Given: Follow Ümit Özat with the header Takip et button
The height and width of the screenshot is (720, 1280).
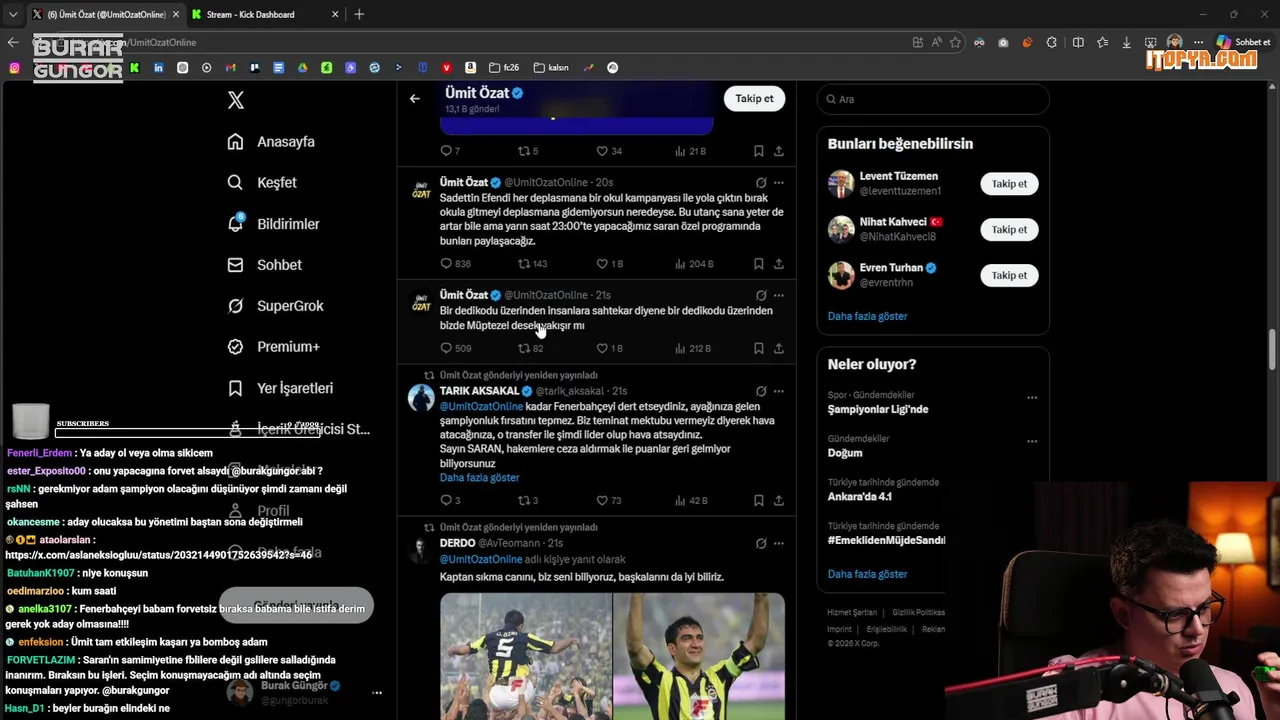Looking at the screenshot, I should (754, 98).
